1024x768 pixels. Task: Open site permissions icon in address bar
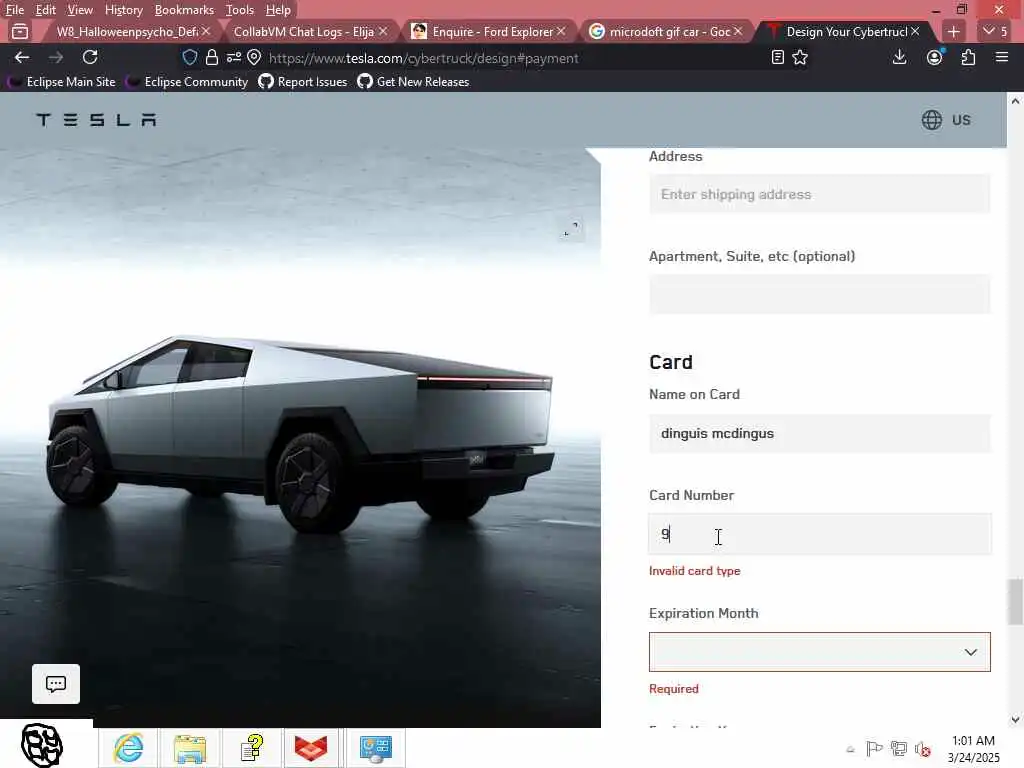pos(233,57)
